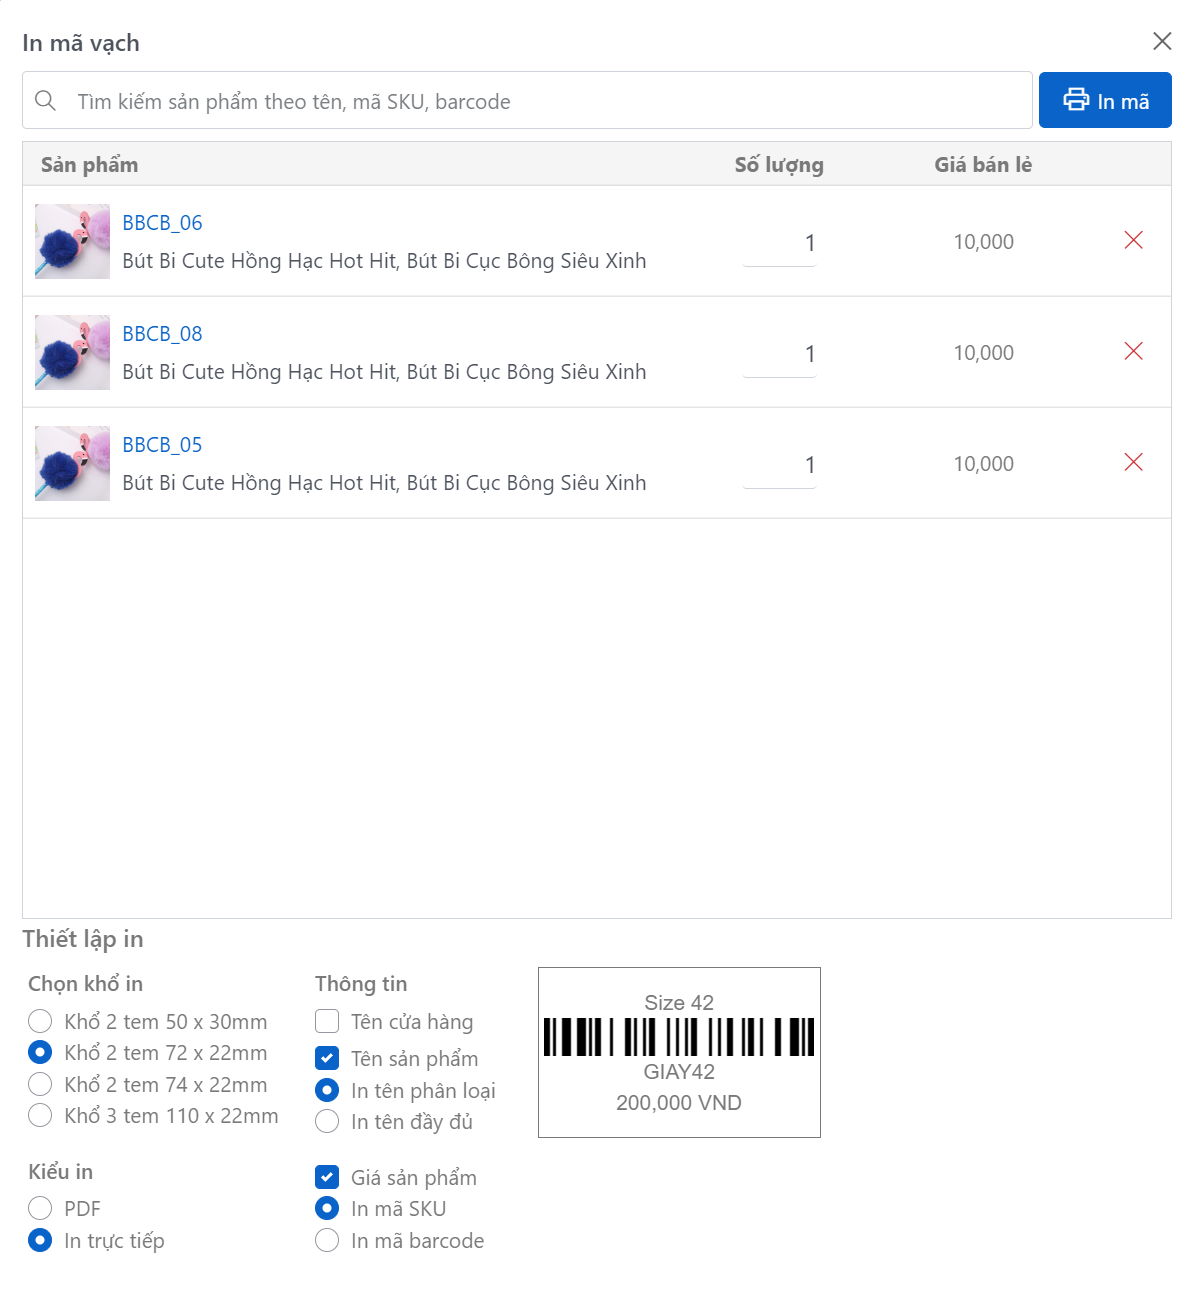Uncheck the Tên sản phẩm checkbox
The height and width of the screenshot is (1306, 1192).
327,1058
